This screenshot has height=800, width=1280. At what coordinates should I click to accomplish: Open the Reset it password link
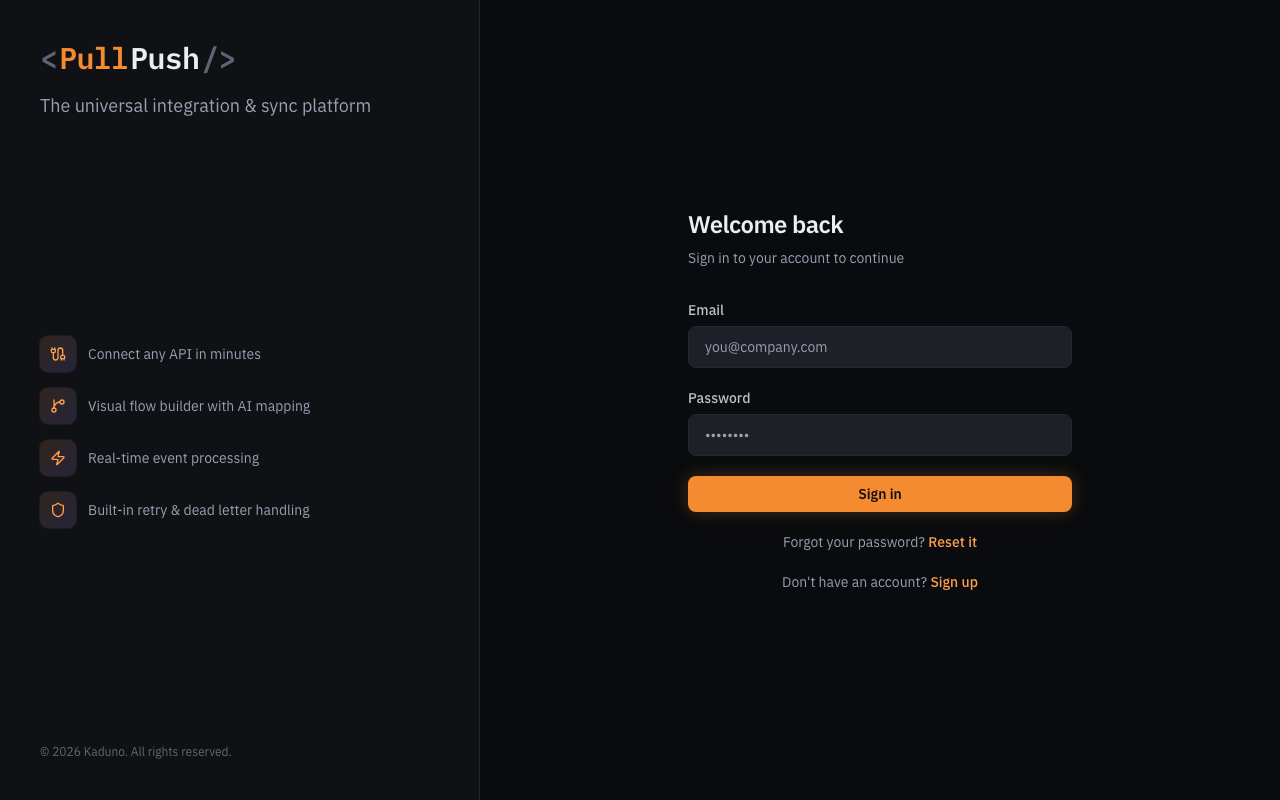pos(952,542)
